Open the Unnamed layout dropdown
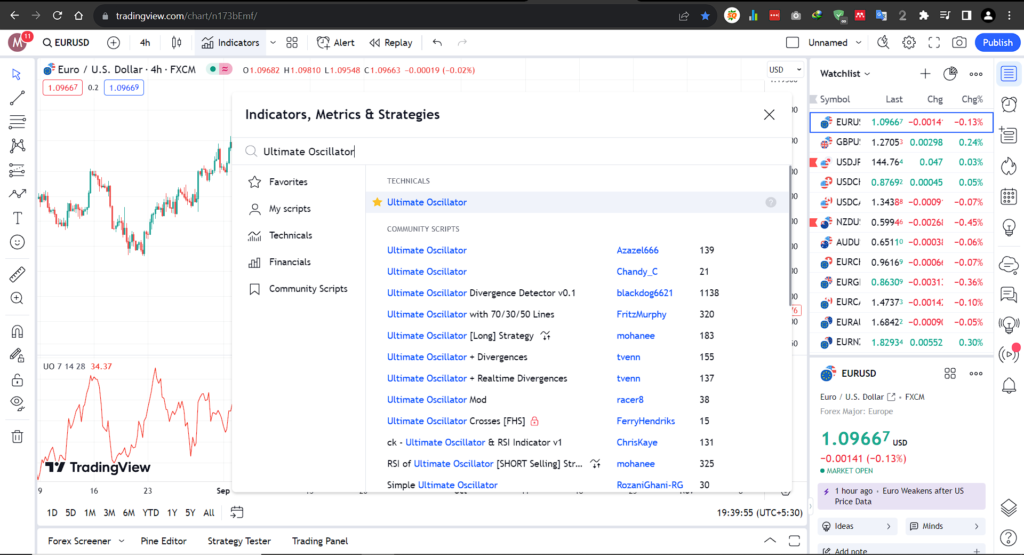1024x555 pixels. pyautogui.click(x=834, y=43)
